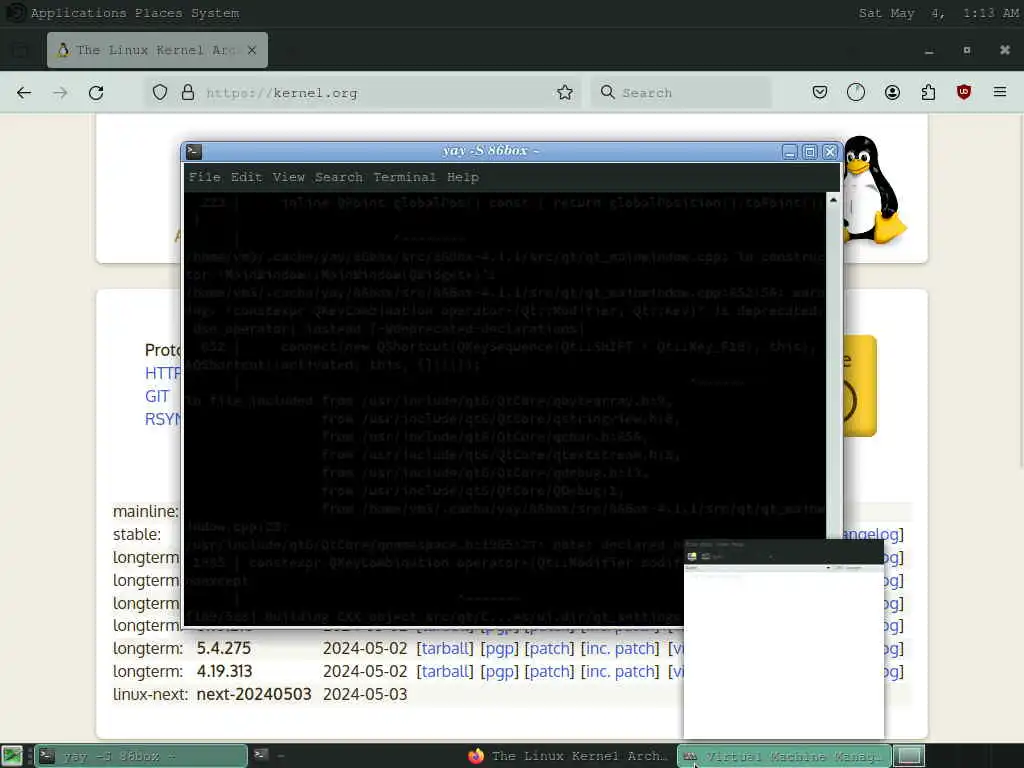Open the Extensions puzzle icon
This screenshot has height=768, width=1024.
928,93
